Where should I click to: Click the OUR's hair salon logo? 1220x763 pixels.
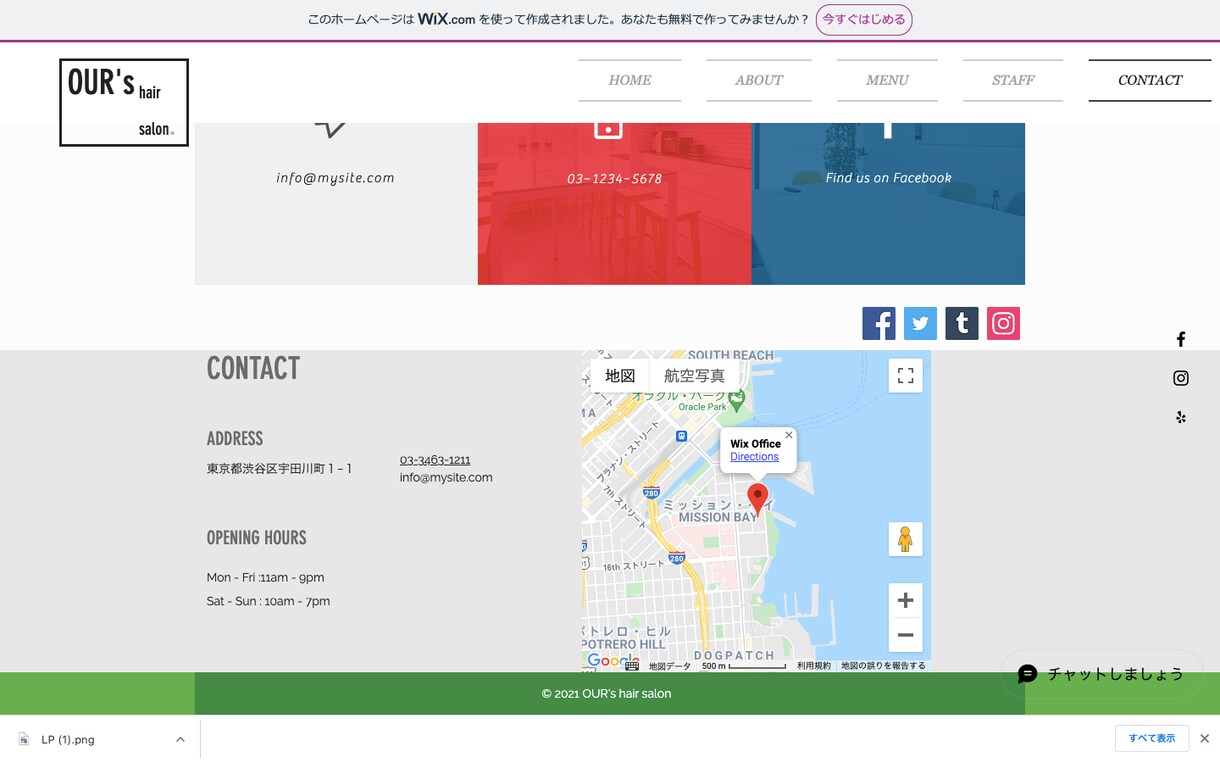point(124,102)
